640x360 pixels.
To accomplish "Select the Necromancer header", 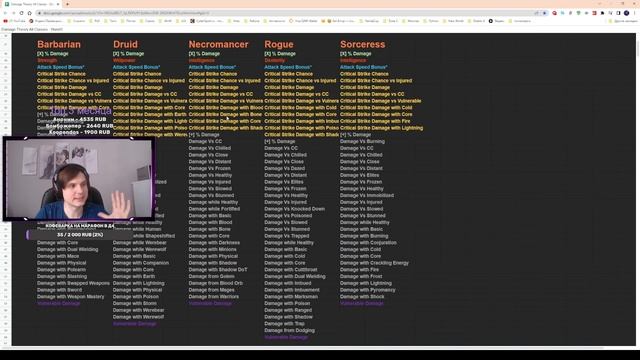I will click(218, 44).
